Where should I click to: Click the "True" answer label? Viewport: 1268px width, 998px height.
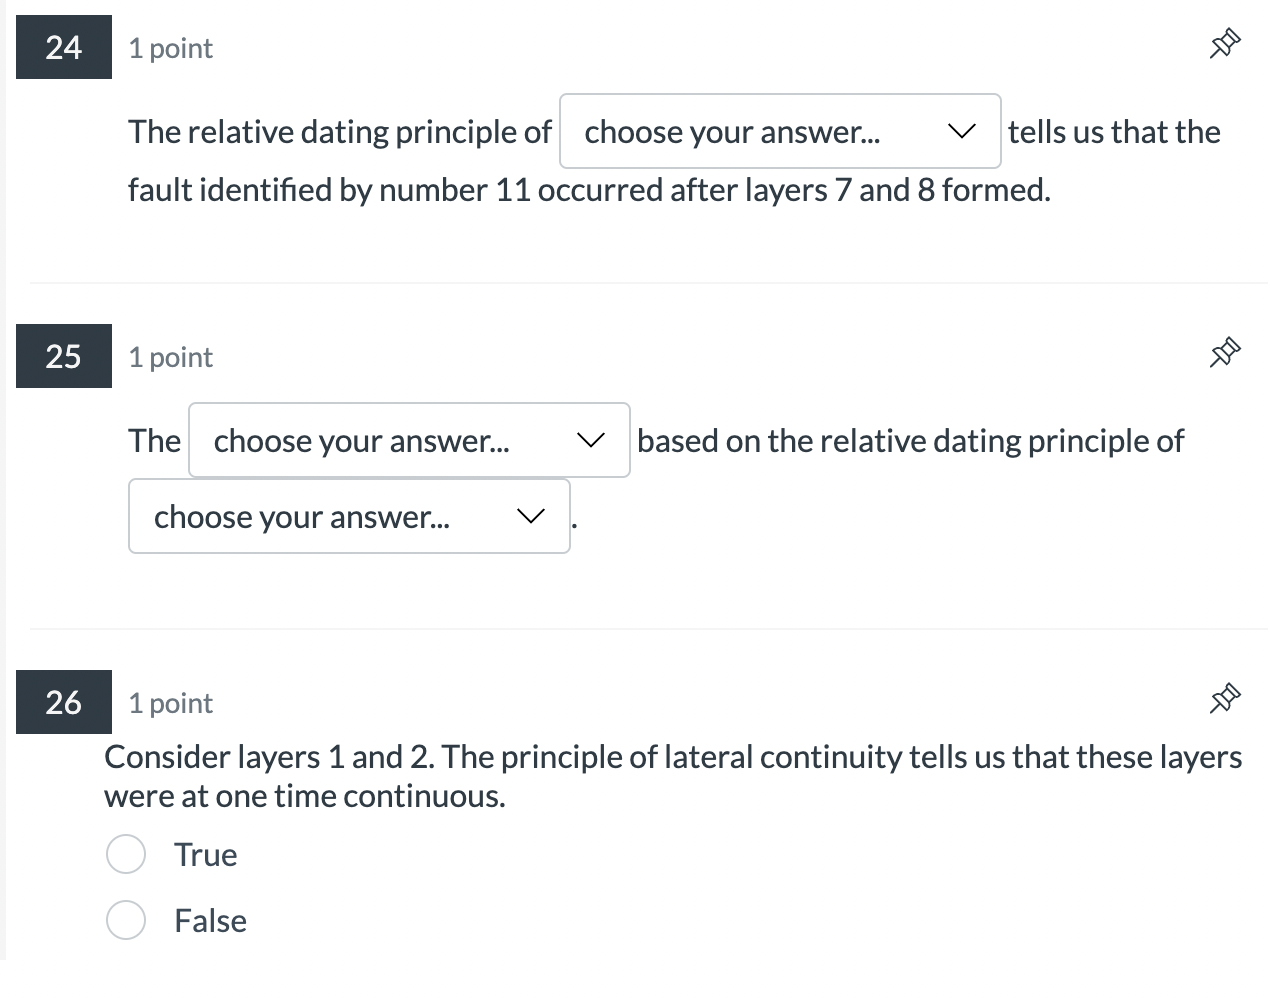pyautogui.click(x=205, y=855)
